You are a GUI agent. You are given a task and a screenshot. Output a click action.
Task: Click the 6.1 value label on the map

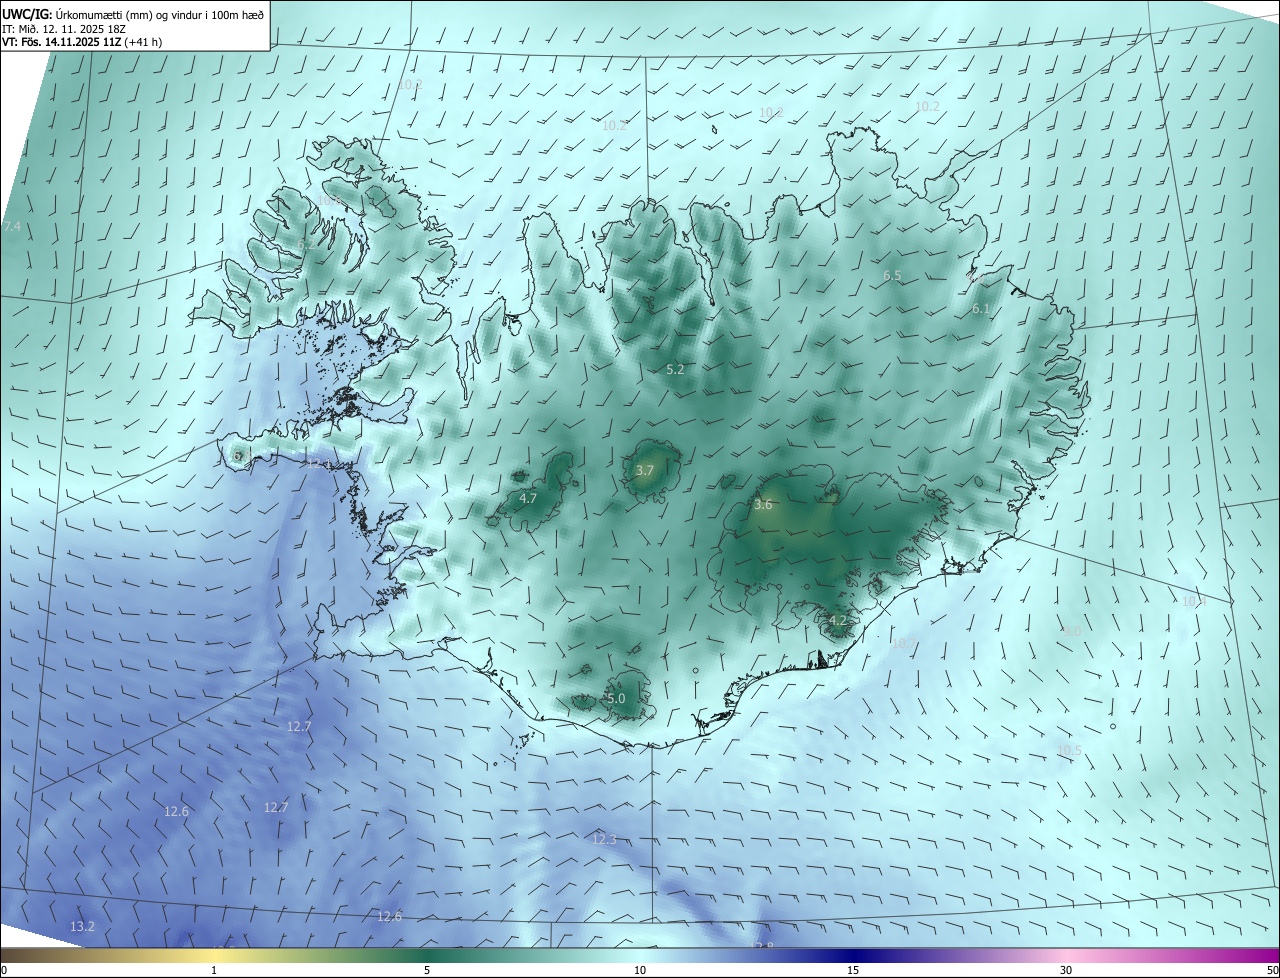pos(981,309)
